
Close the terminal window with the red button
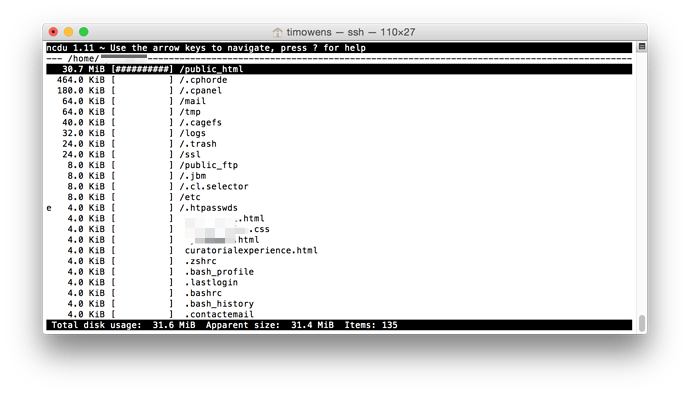[x=53, y=32]
